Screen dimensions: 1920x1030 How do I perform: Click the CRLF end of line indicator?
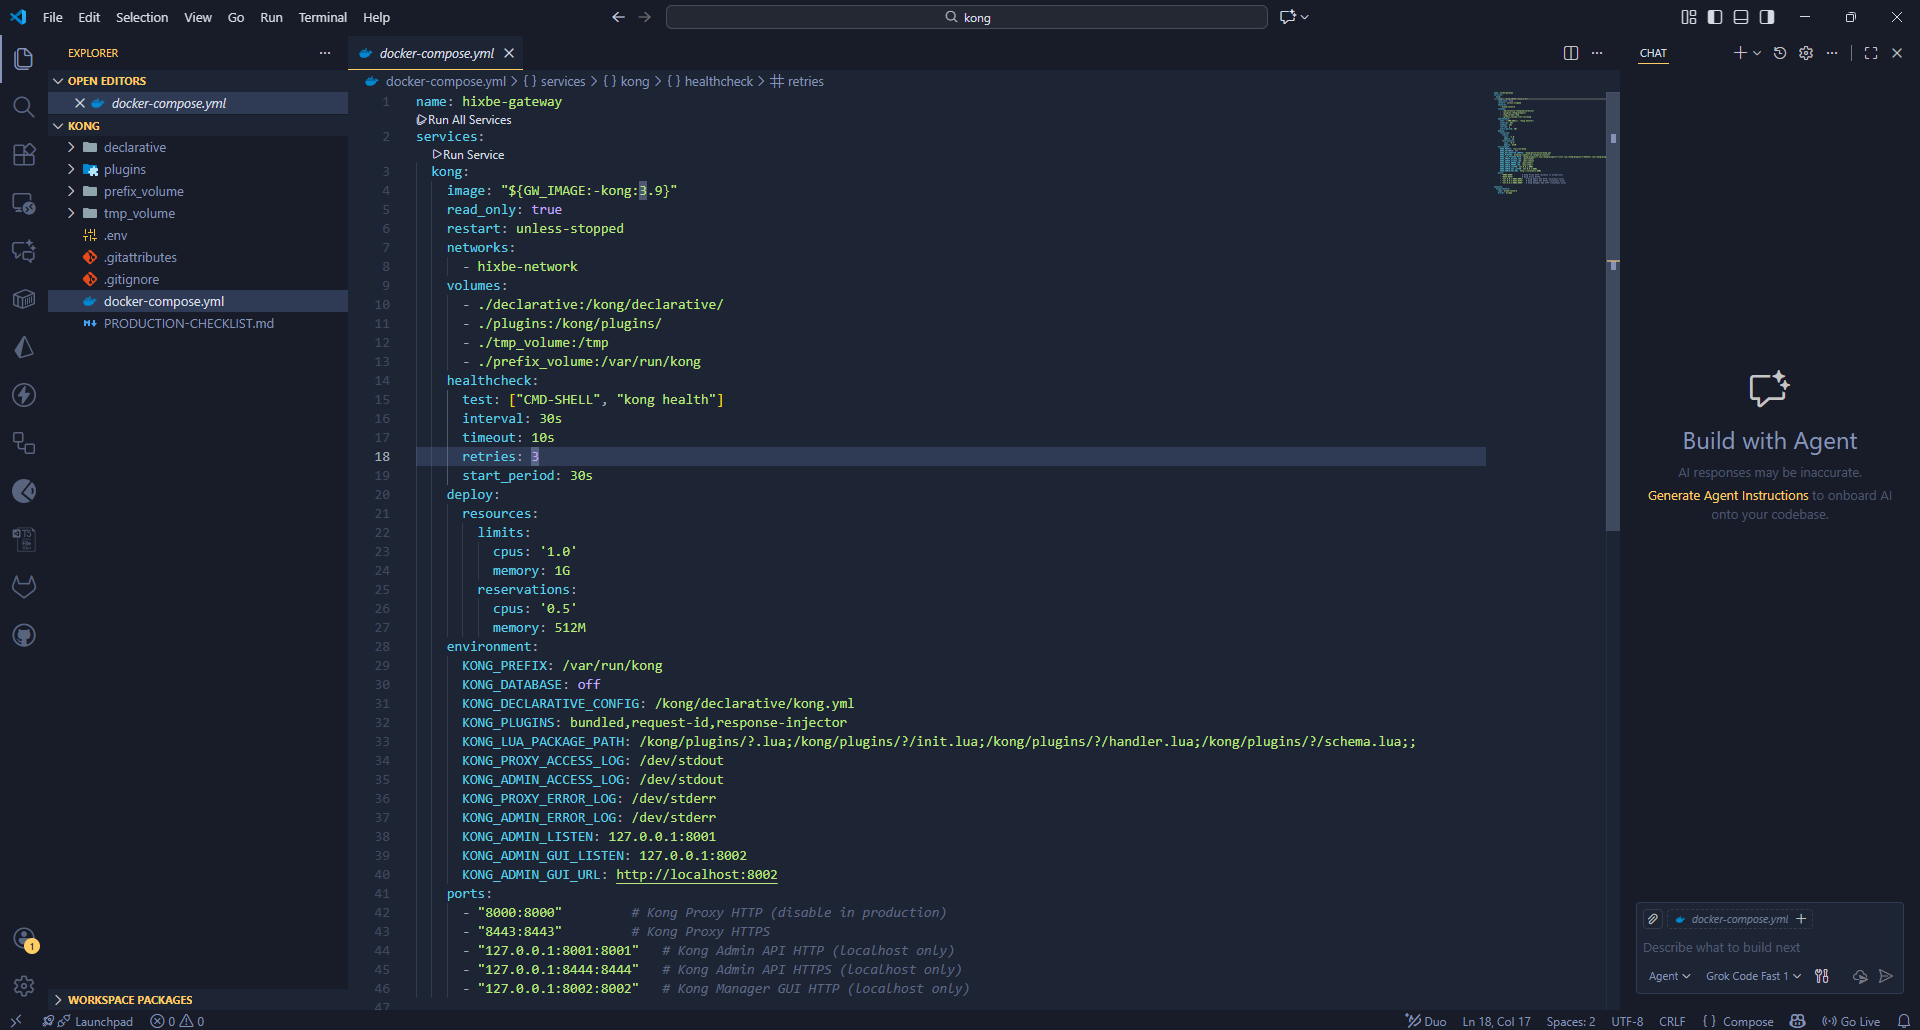point(1672,1021)
